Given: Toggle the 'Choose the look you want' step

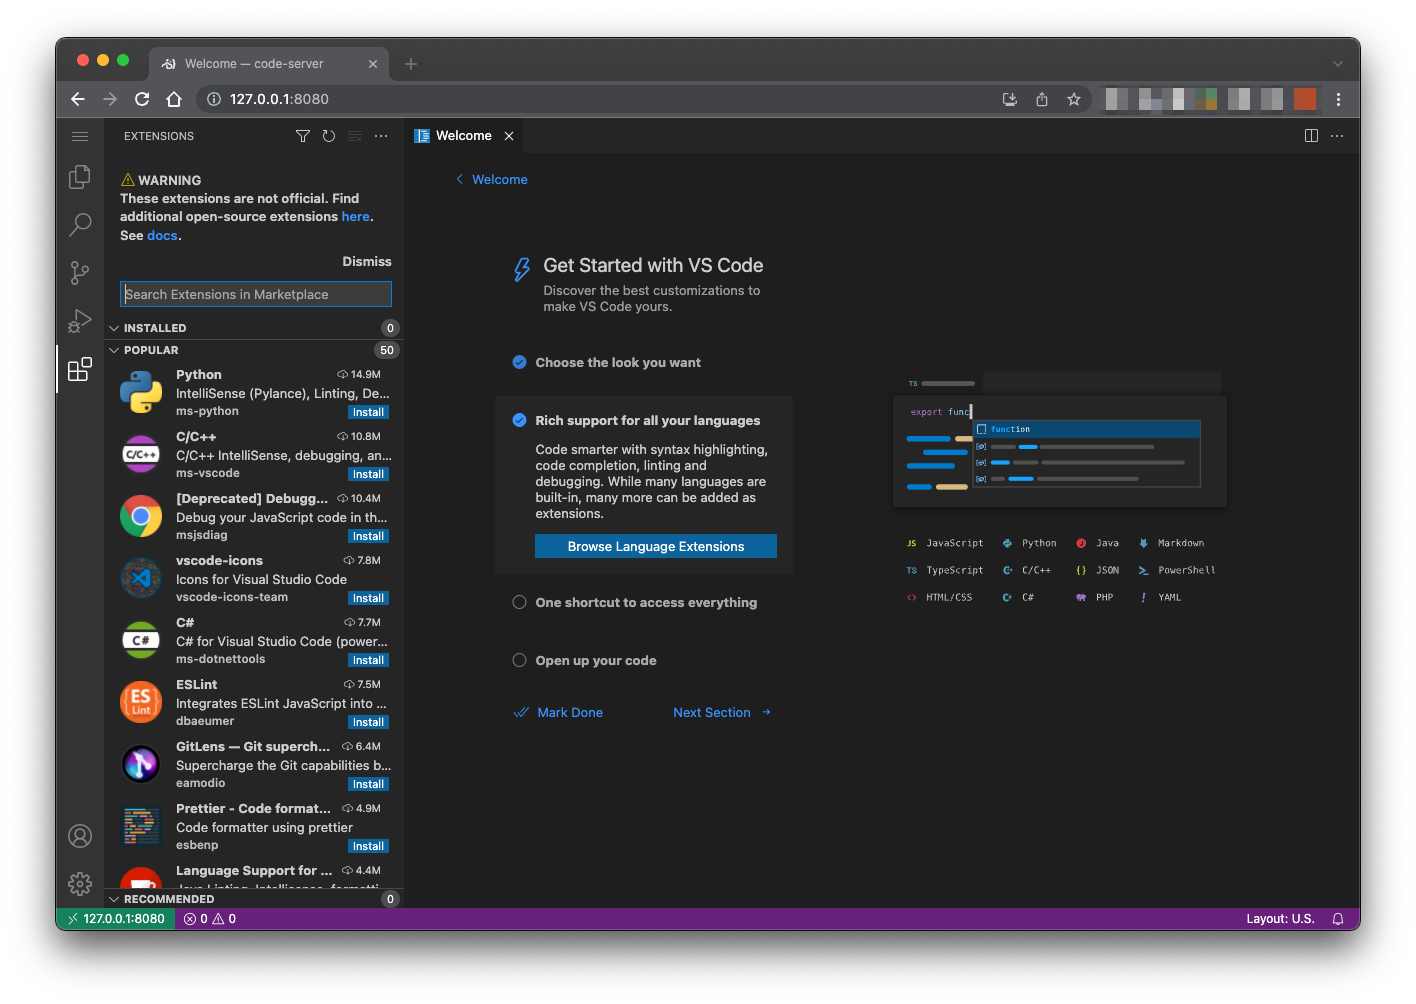Looking at the screenshot, I should (520, 362).
